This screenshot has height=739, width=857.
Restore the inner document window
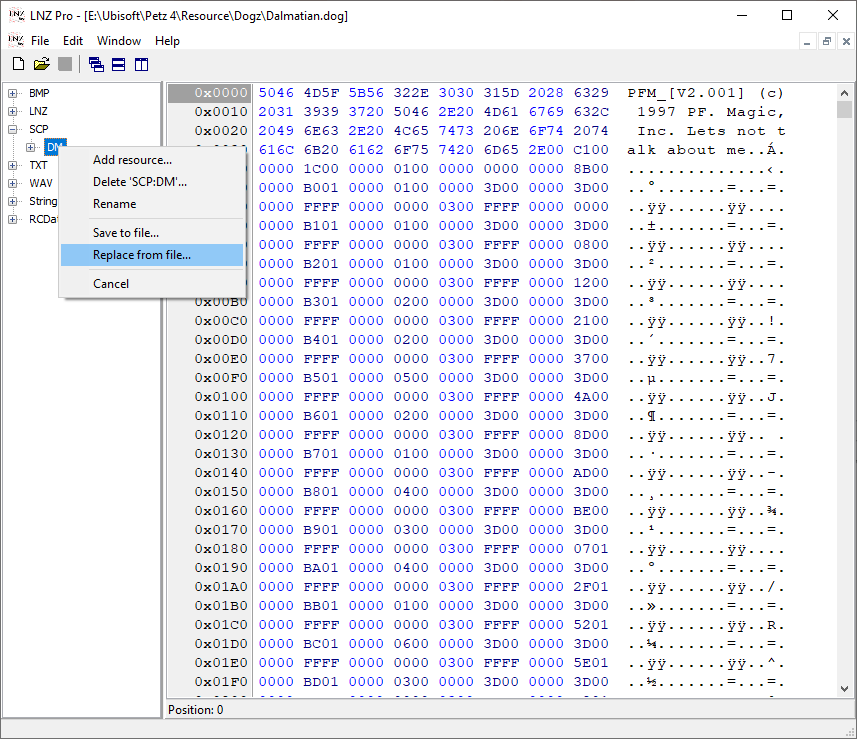827,41
